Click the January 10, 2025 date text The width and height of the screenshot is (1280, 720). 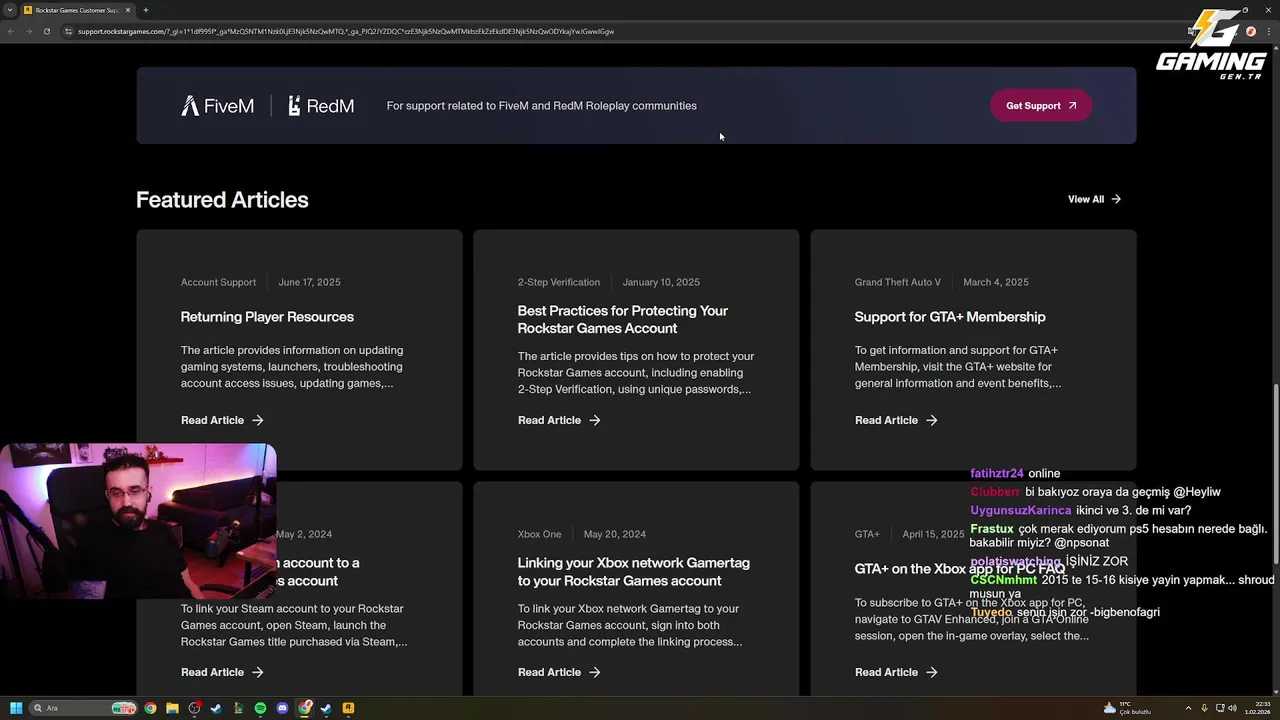[661, 282]
